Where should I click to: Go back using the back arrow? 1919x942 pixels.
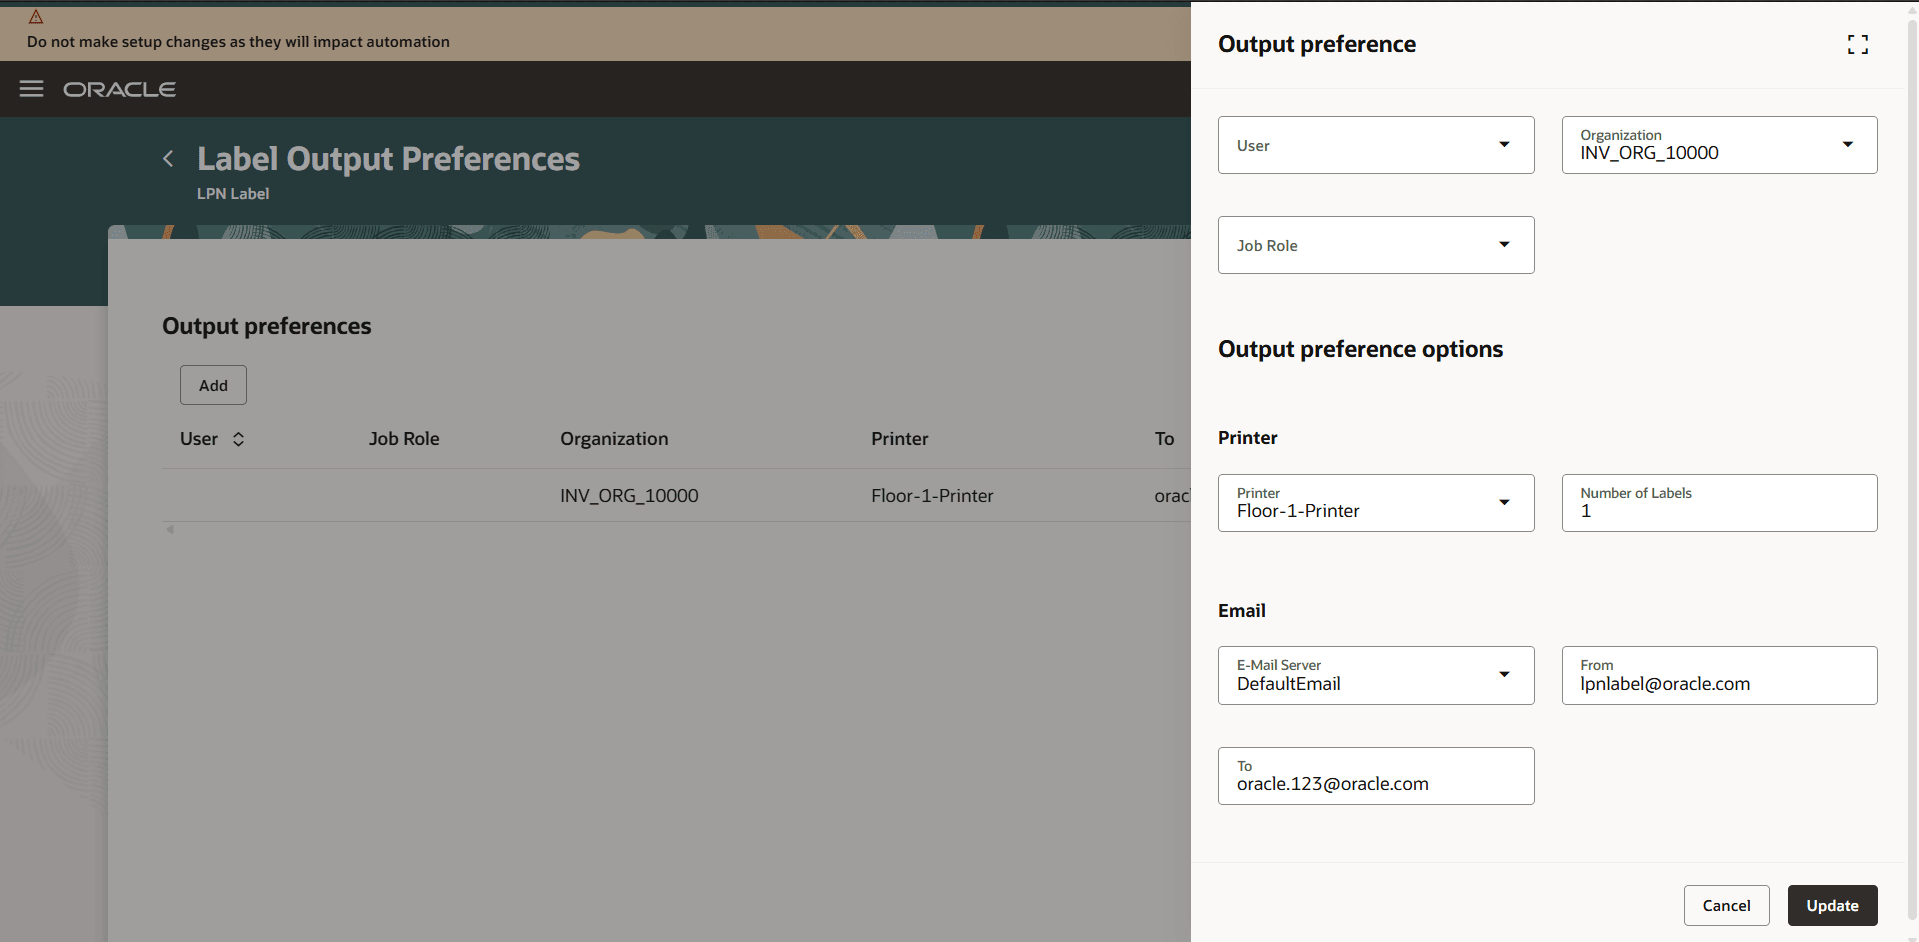click(167, 159)
